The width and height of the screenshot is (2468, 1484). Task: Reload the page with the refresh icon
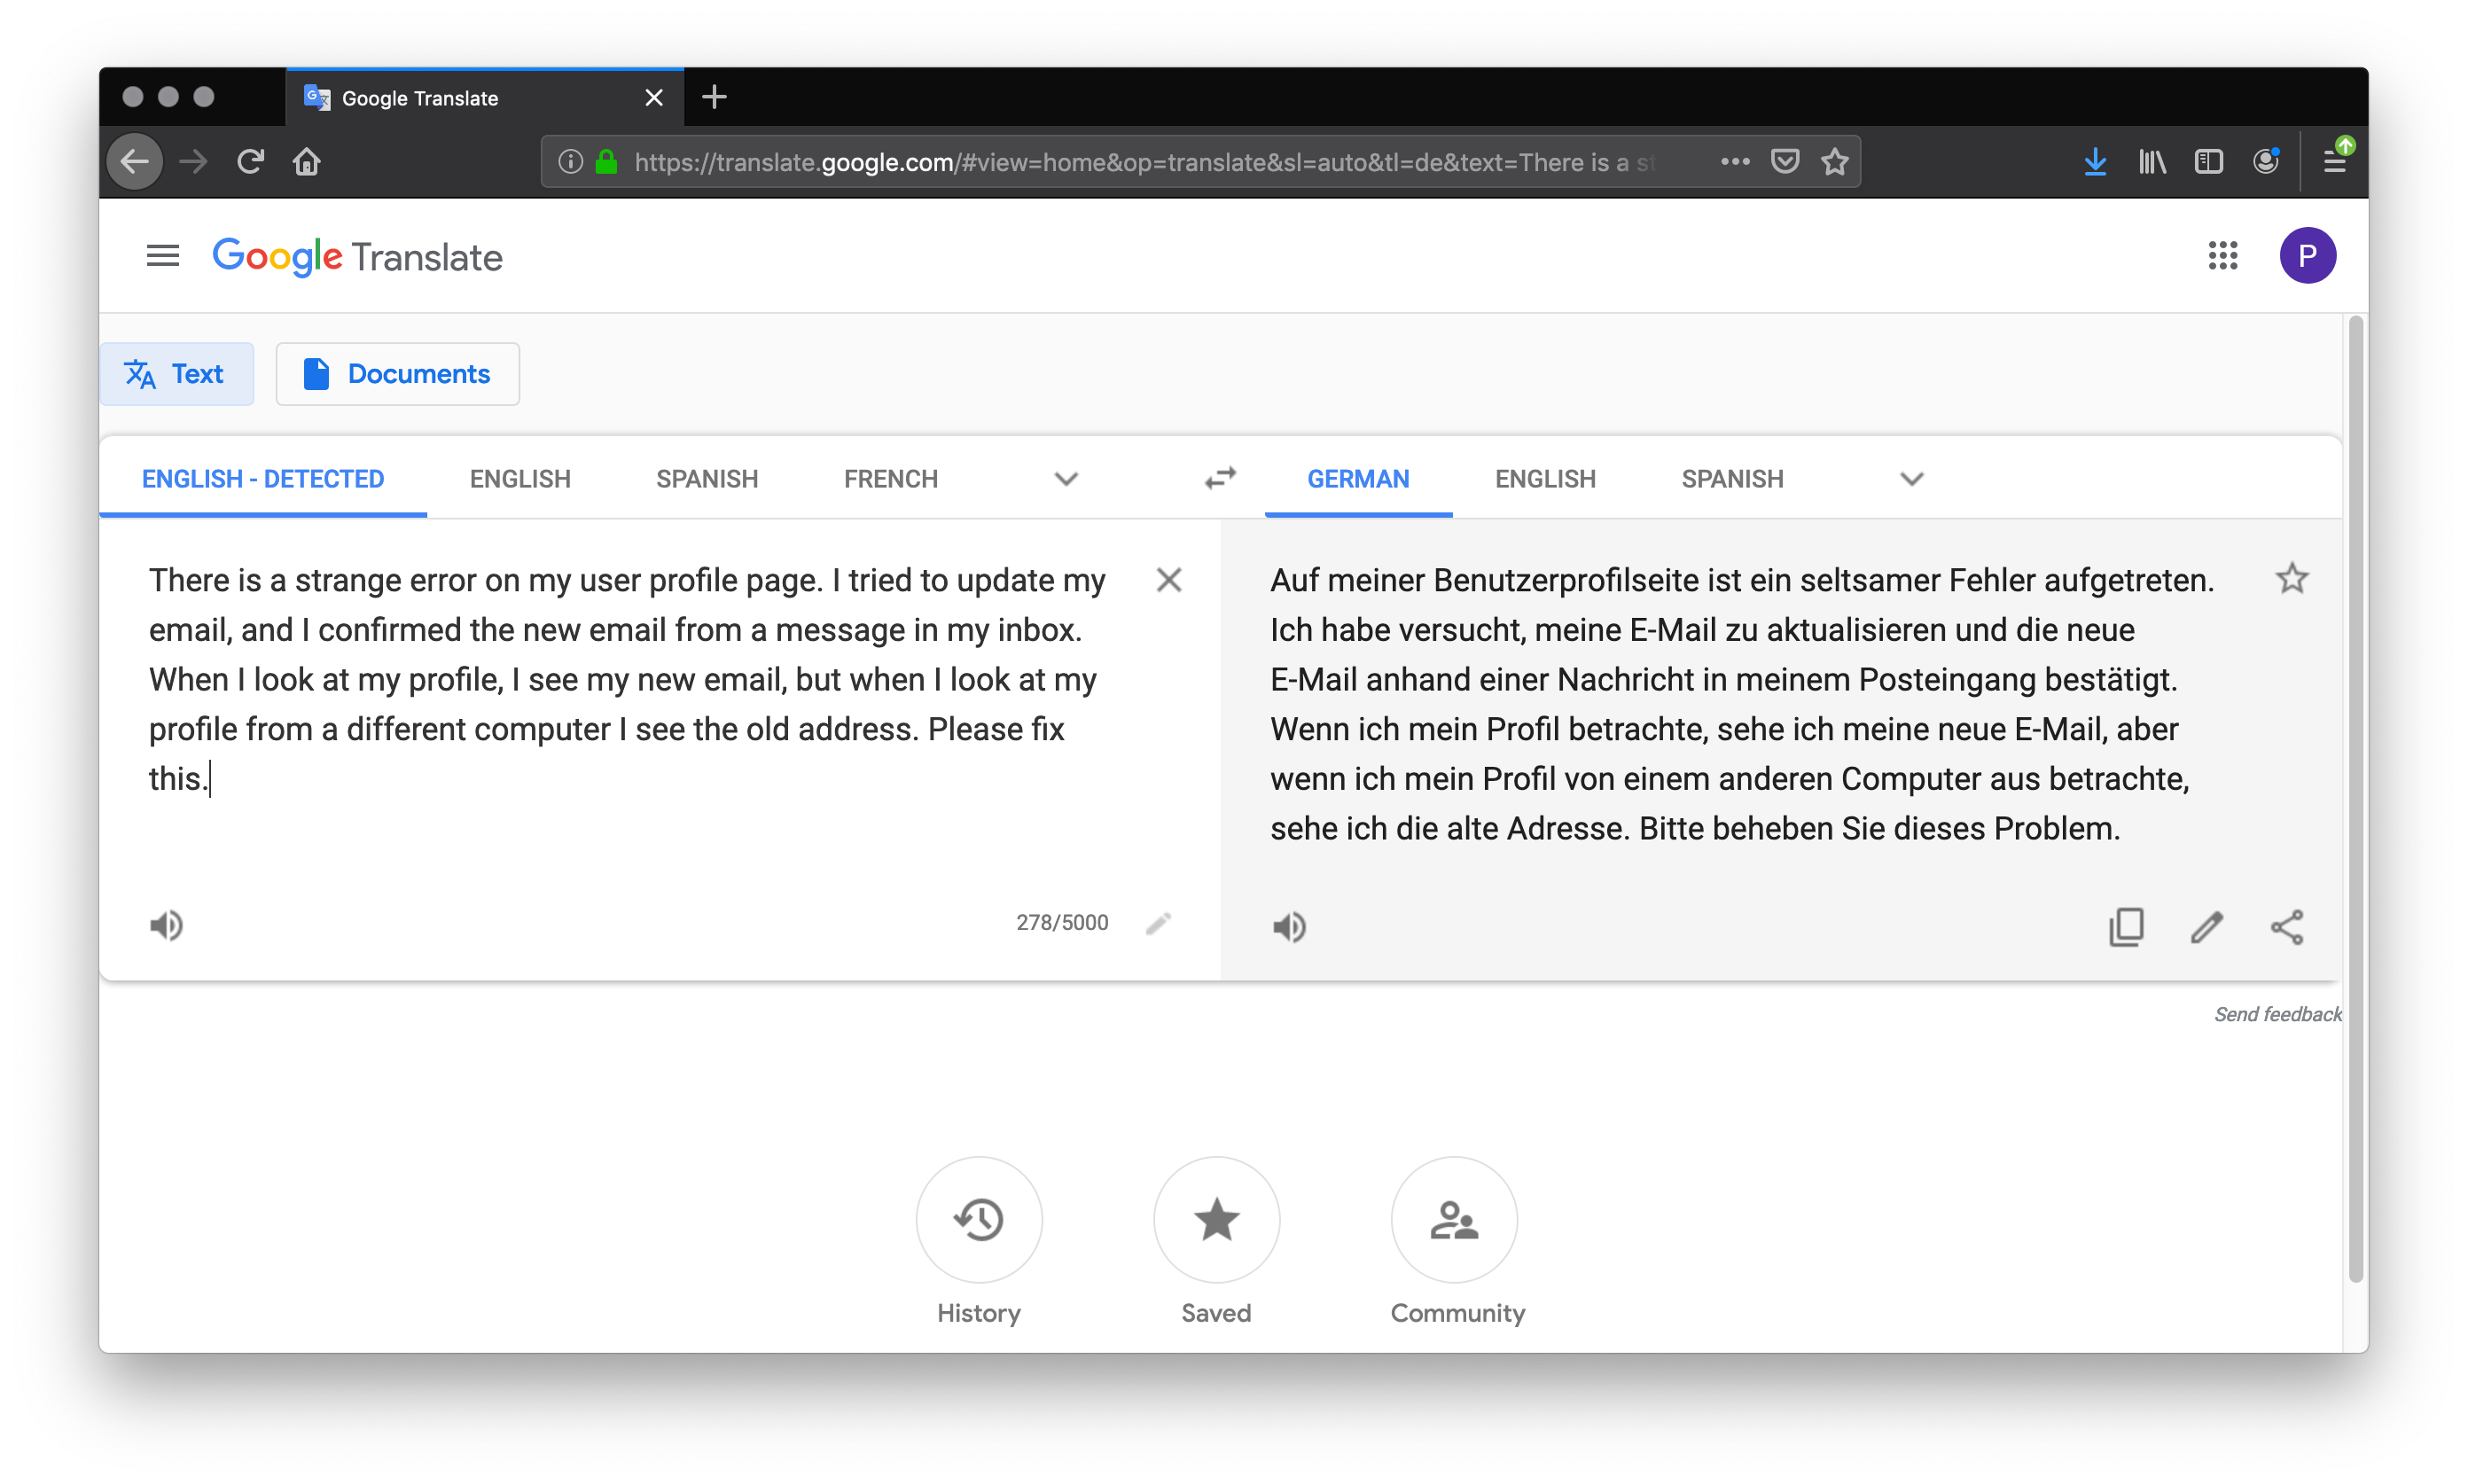point(250,161)
